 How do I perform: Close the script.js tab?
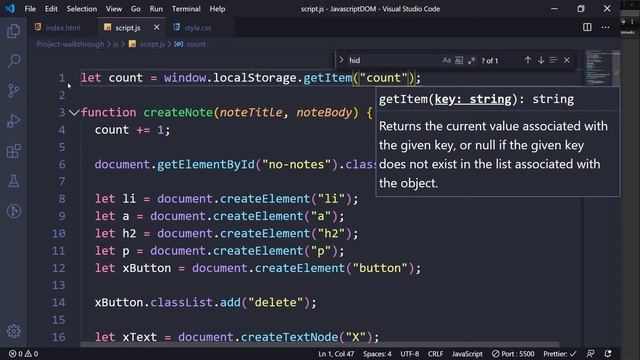coord(156,27)
